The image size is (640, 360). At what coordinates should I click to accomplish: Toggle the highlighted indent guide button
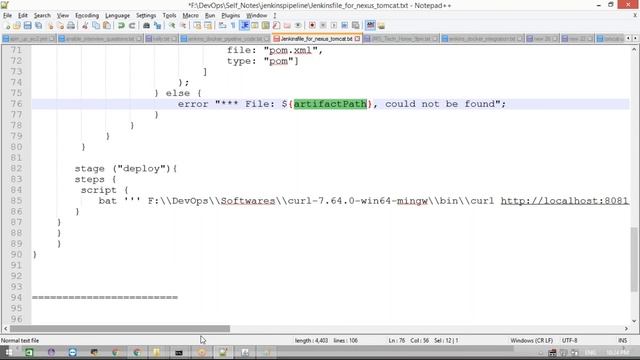[244, 26]
